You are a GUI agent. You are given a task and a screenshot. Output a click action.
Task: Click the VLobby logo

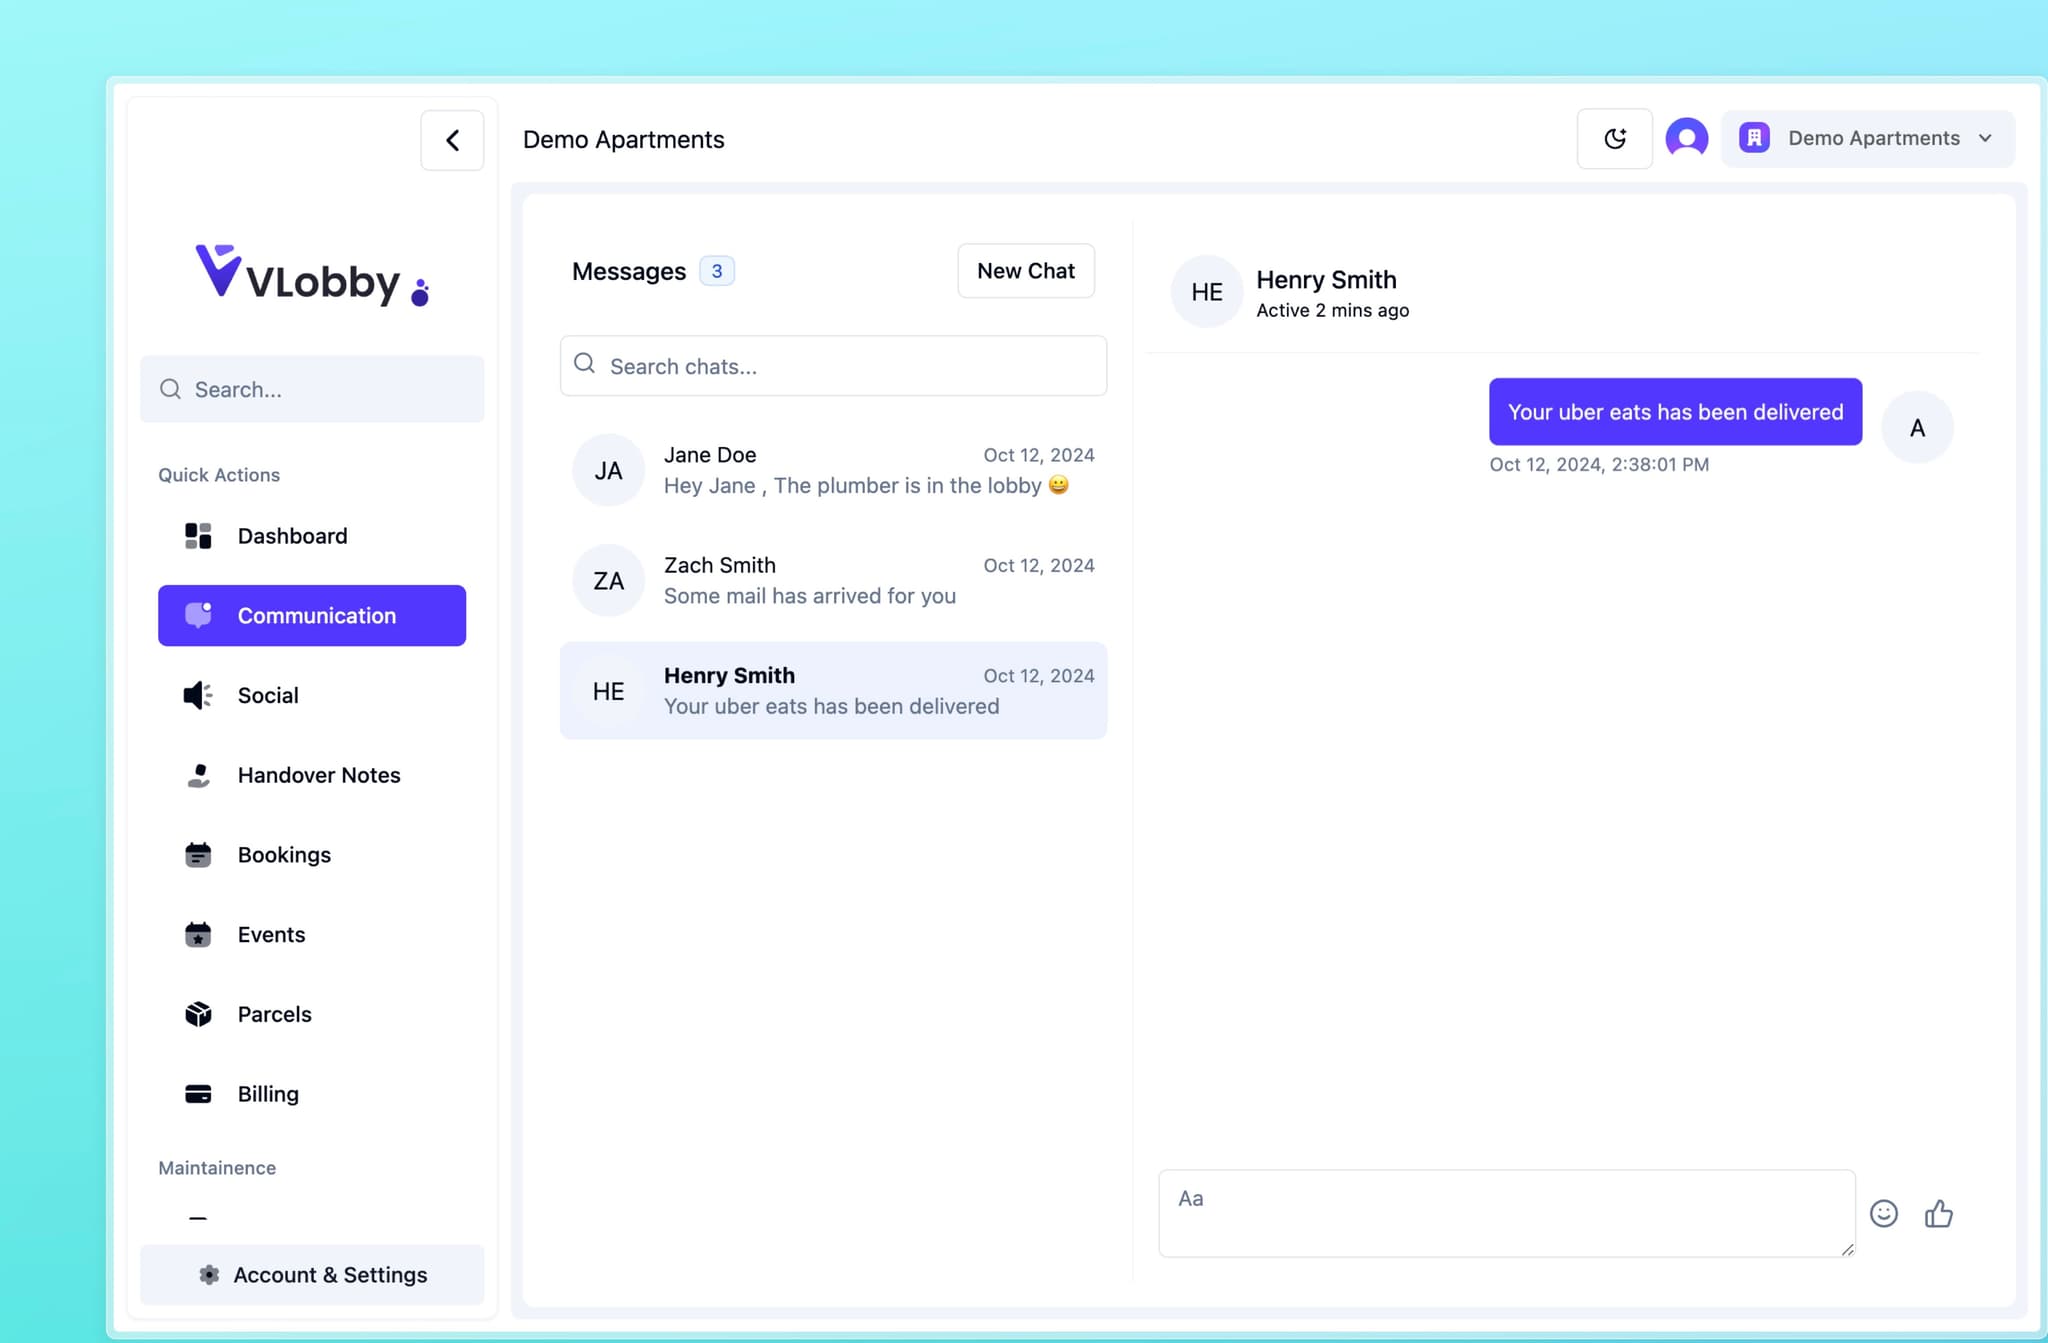pyautogui.click(x=311, y=274)
